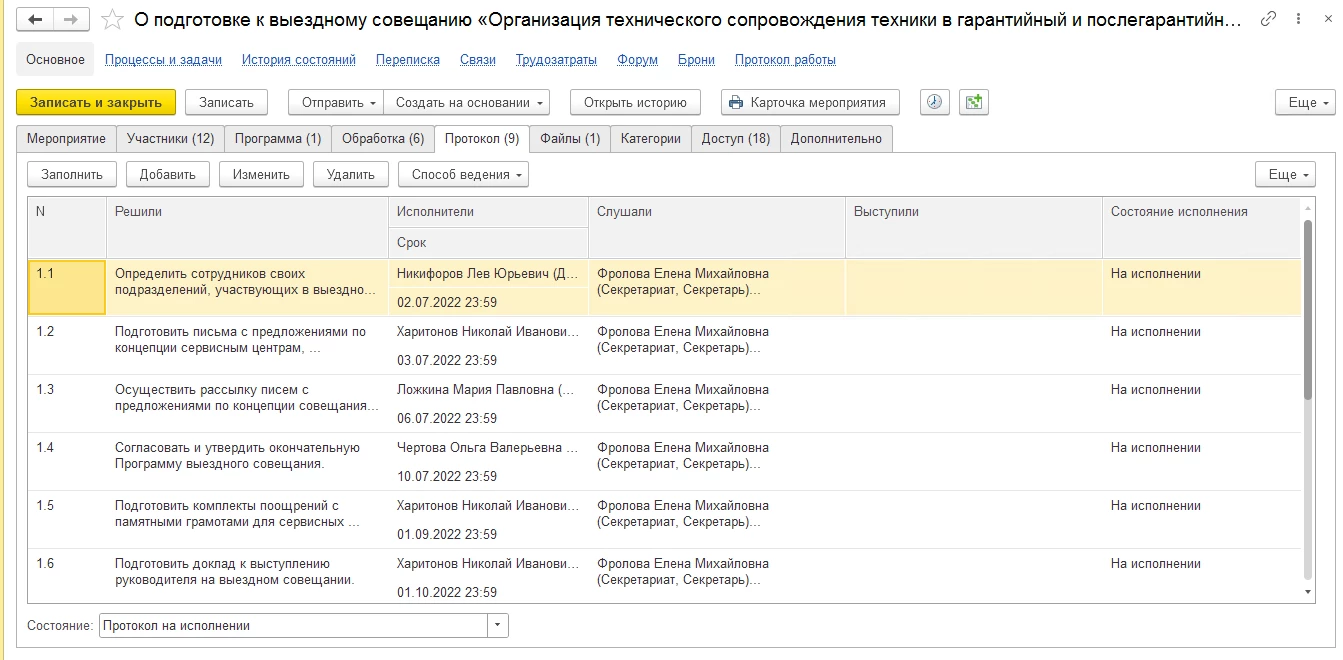This screenshot has height=660, width=1343.
Task: Expand the Способ ведения dropdown
Action: click(463, 174)
